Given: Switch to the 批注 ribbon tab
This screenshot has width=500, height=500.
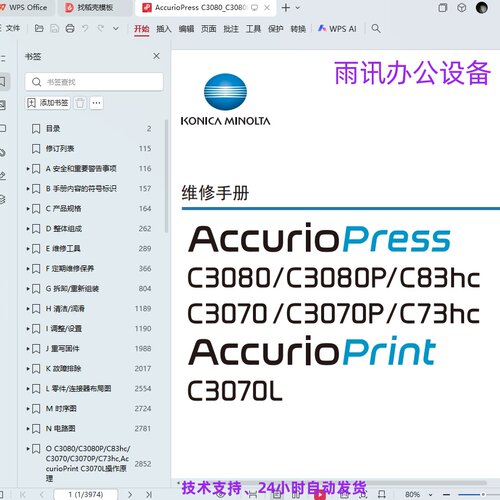Looking at the screenshot, I should coord(231,29).
